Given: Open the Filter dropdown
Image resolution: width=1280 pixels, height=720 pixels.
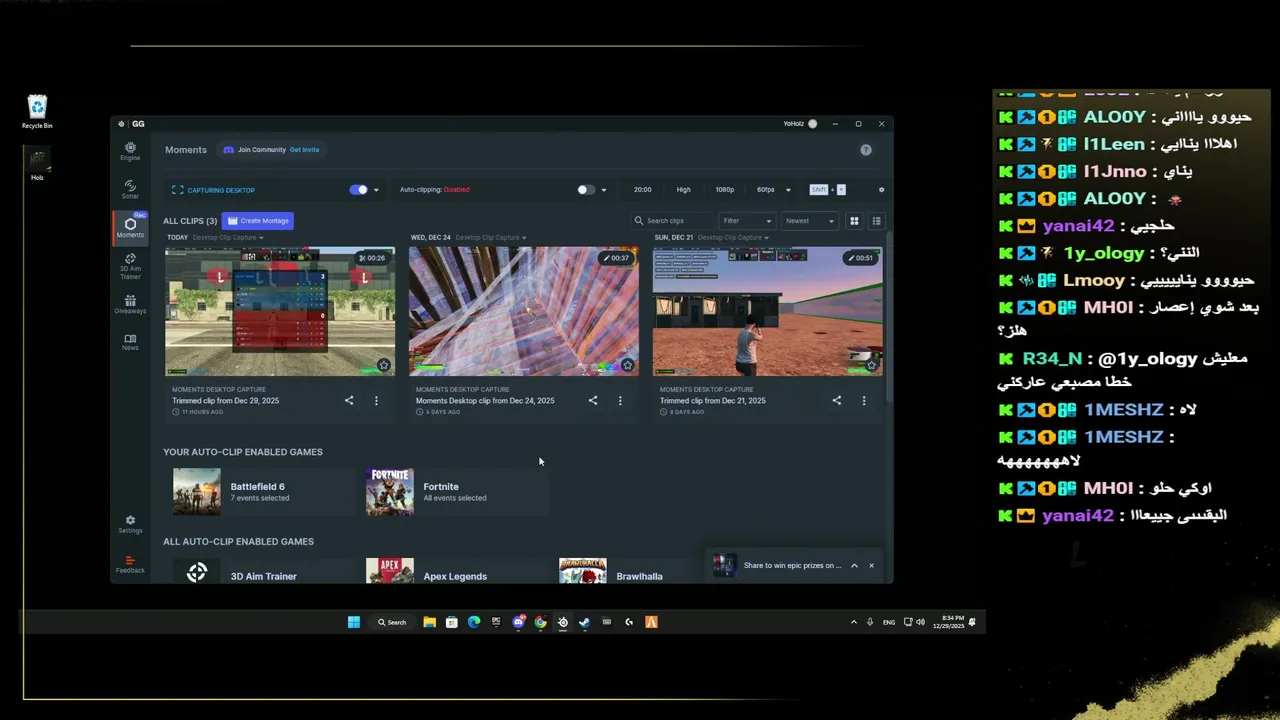Looking at the screenshot, I should click(x=747, y=221).
